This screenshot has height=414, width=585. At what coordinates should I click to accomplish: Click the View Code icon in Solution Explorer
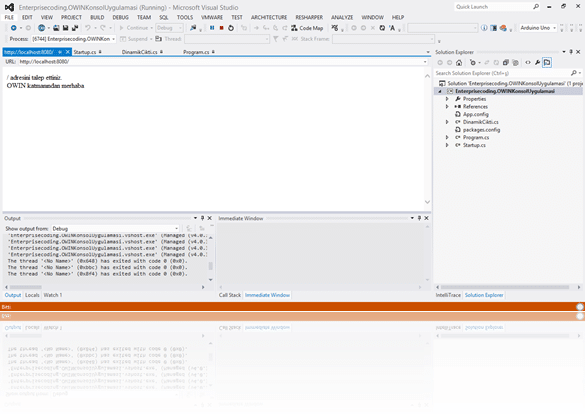(528, 63)
